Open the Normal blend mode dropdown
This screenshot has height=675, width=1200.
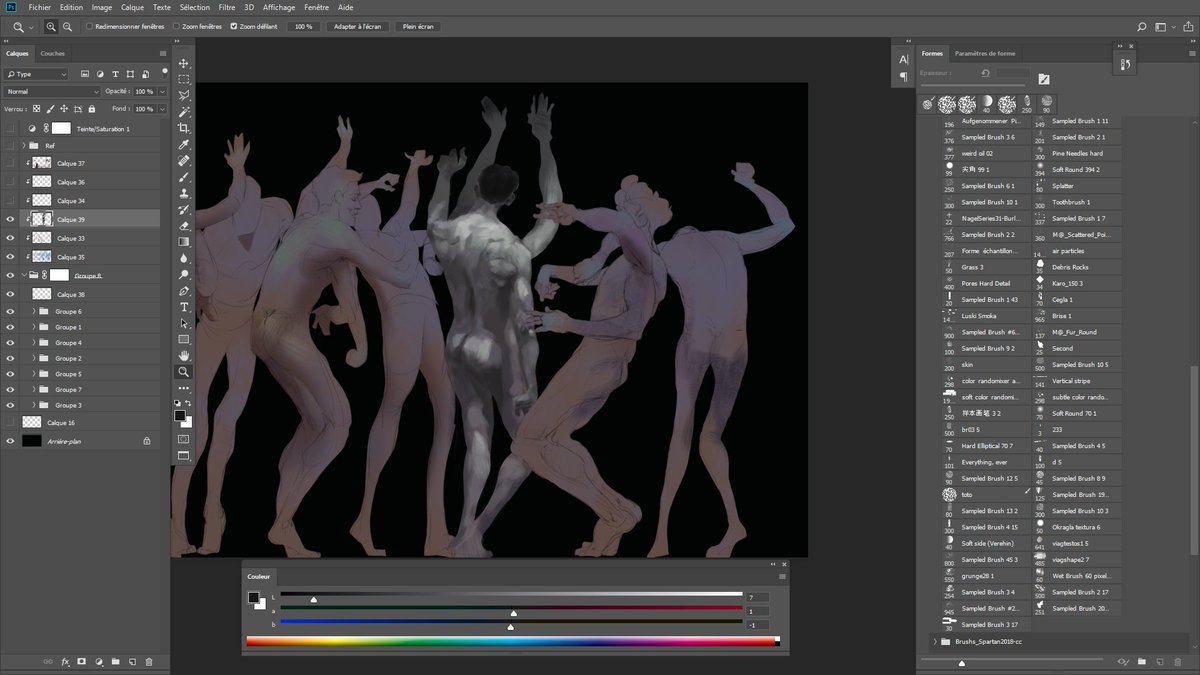52,91
